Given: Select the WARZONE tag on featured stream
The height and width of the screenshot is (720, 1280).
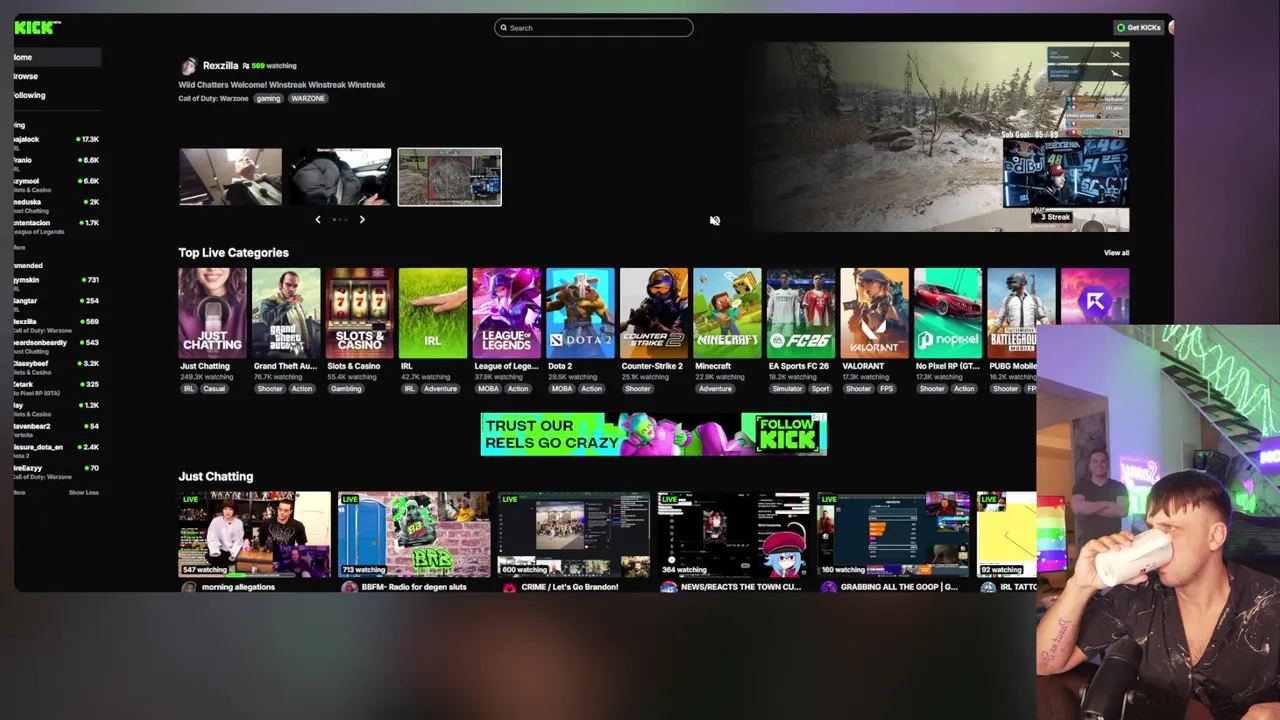Looking at the screenshot, I should [308, 98].
